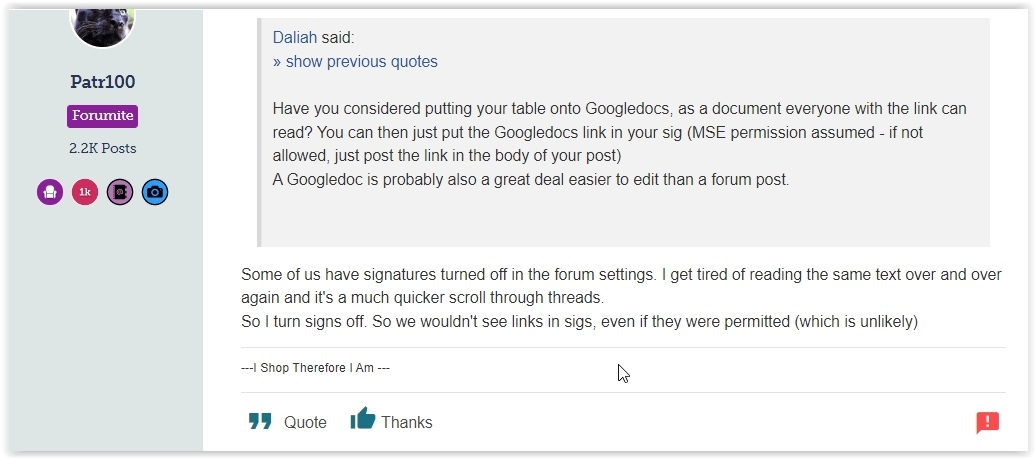Click the reply about signatures turned off
1036x459 pixels.
[621, 286]
